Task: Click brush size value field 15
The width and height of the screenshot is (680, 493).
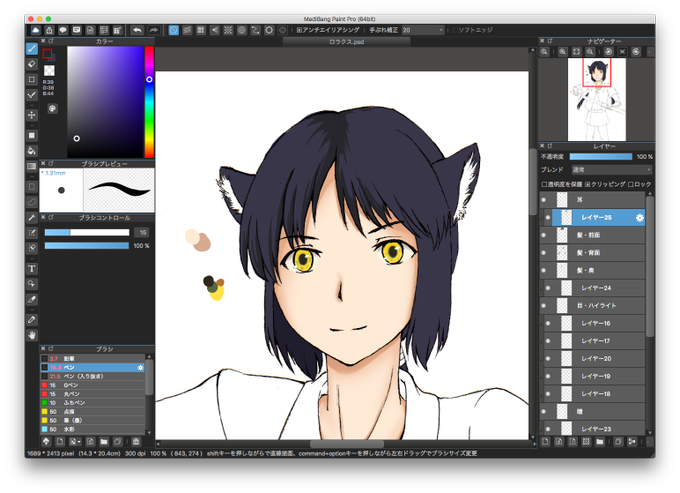Action: (141, 233)
